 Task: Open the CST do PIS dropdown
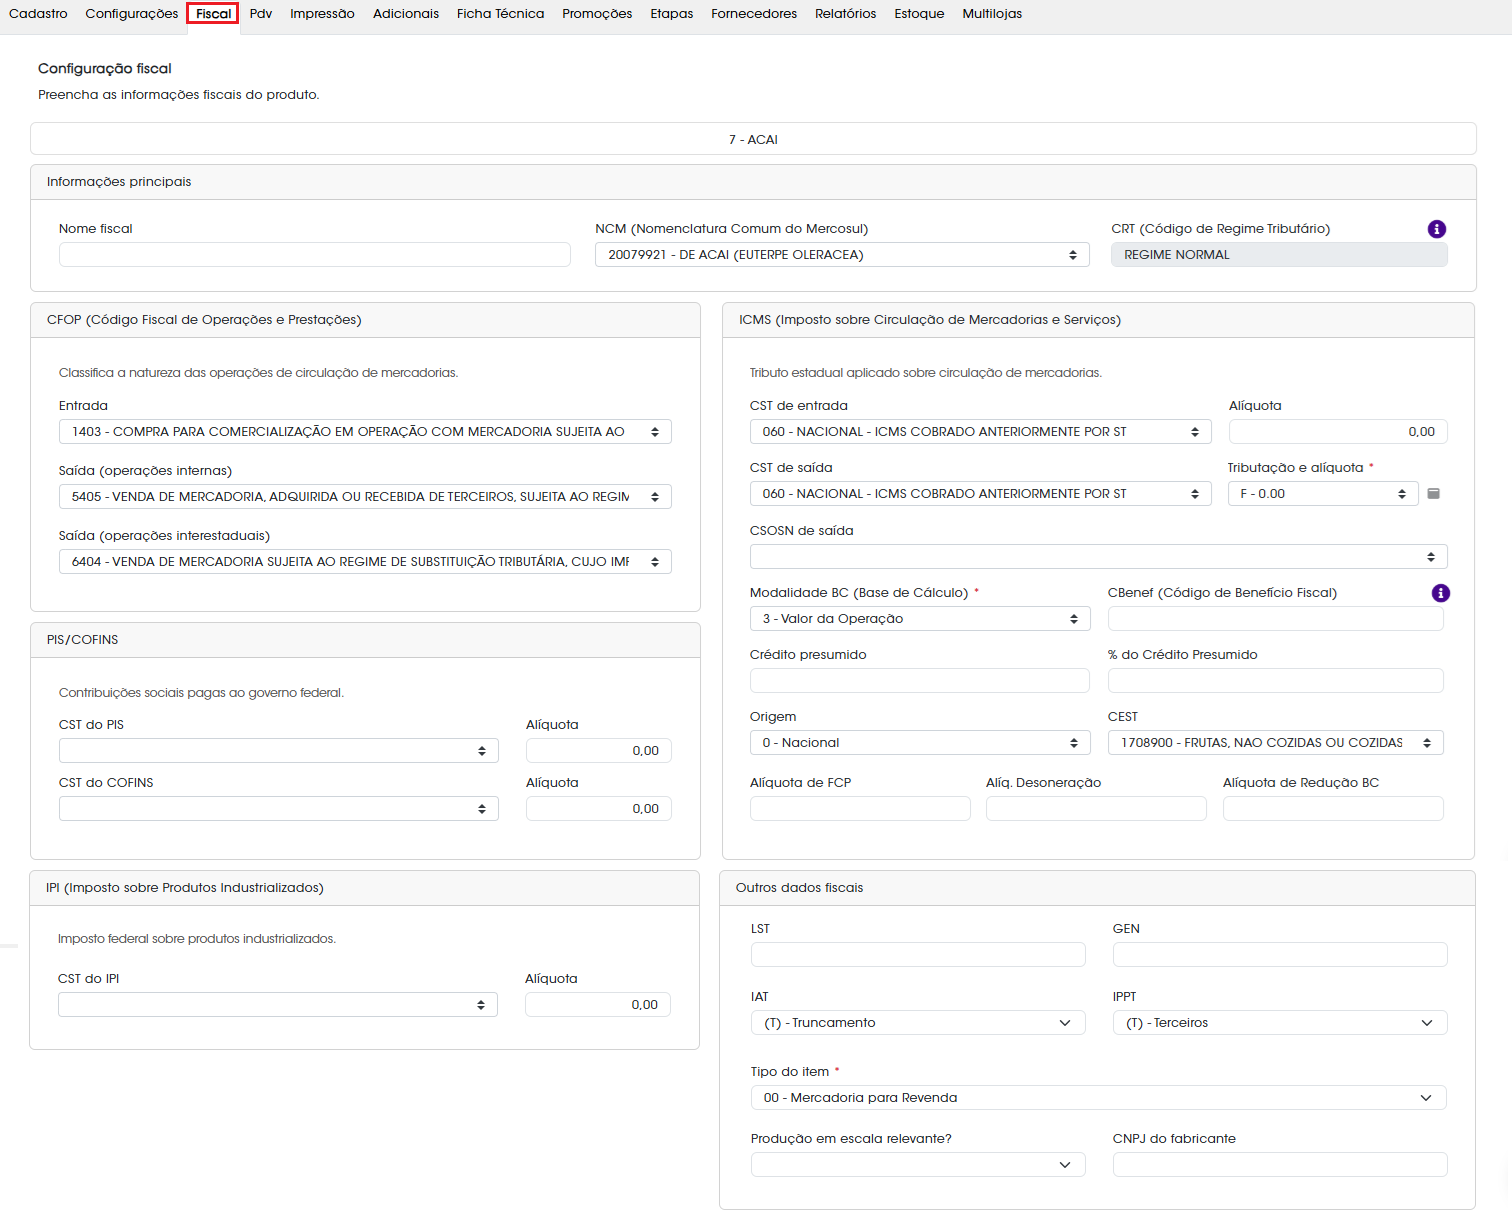pyautogui.click(x=278, y=751)
